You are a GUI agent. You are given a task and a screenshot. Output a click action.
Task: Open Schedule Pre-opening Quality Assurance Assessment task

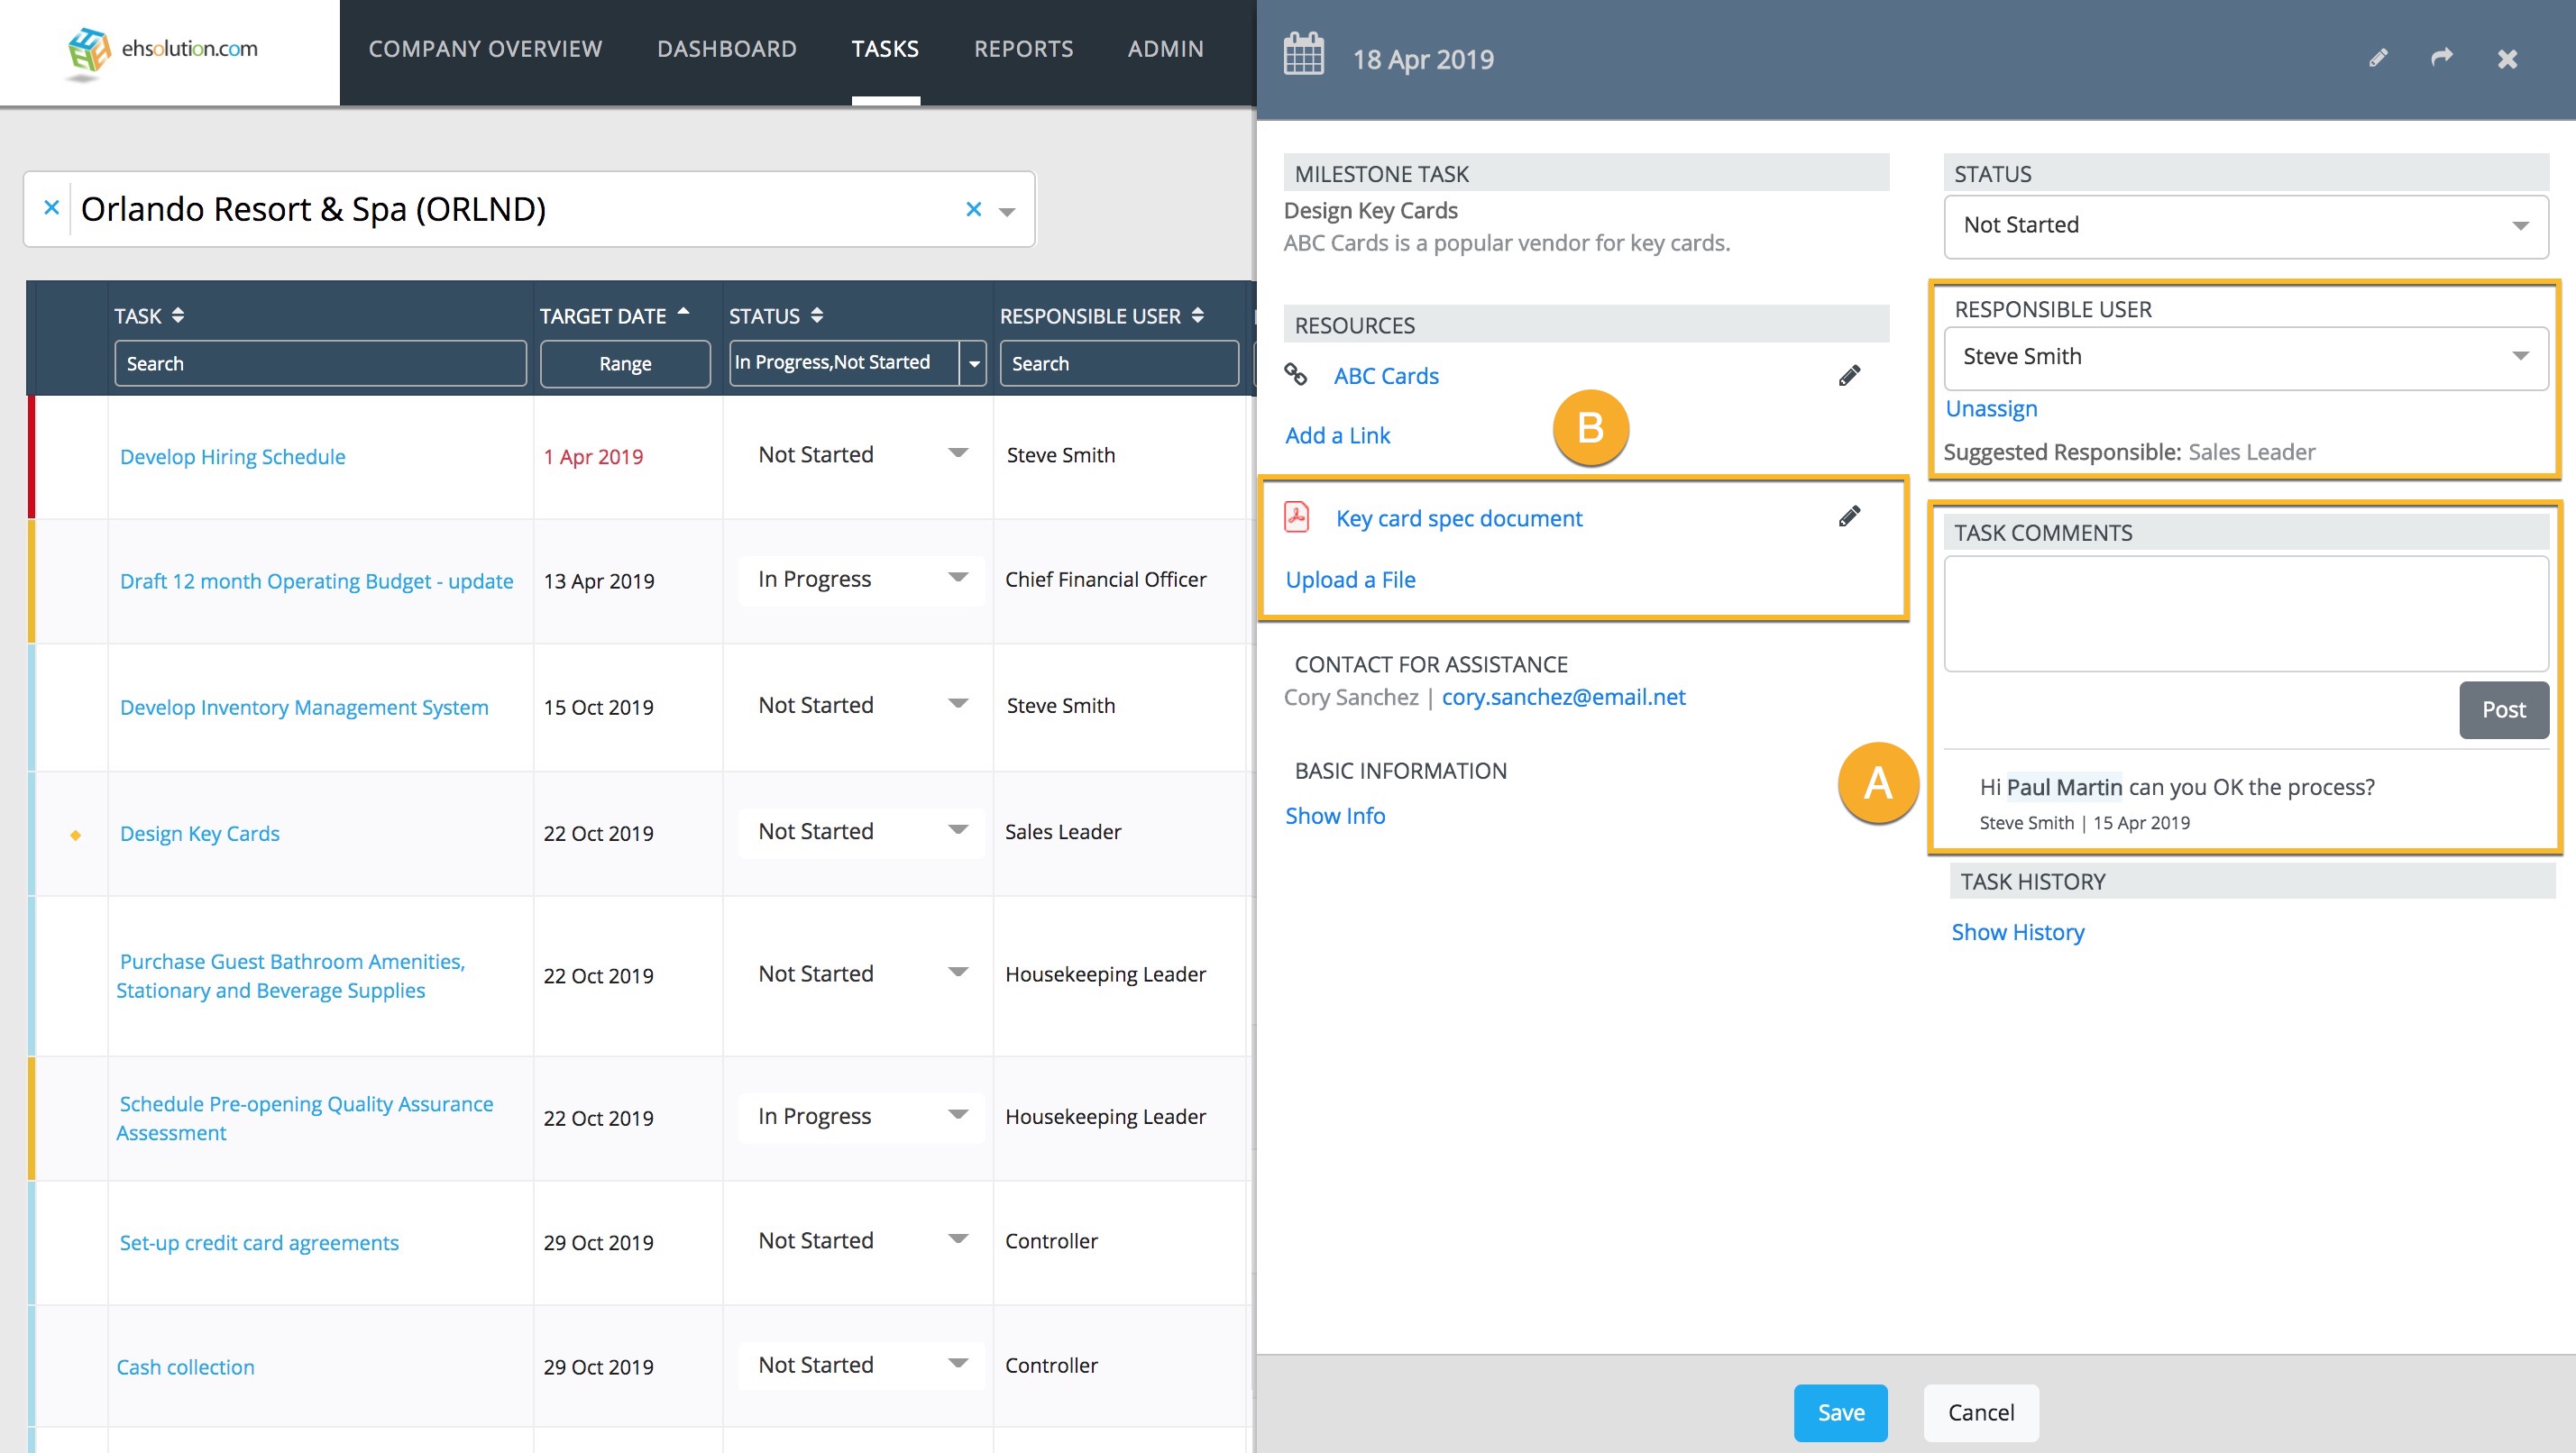coord(304,1117)
